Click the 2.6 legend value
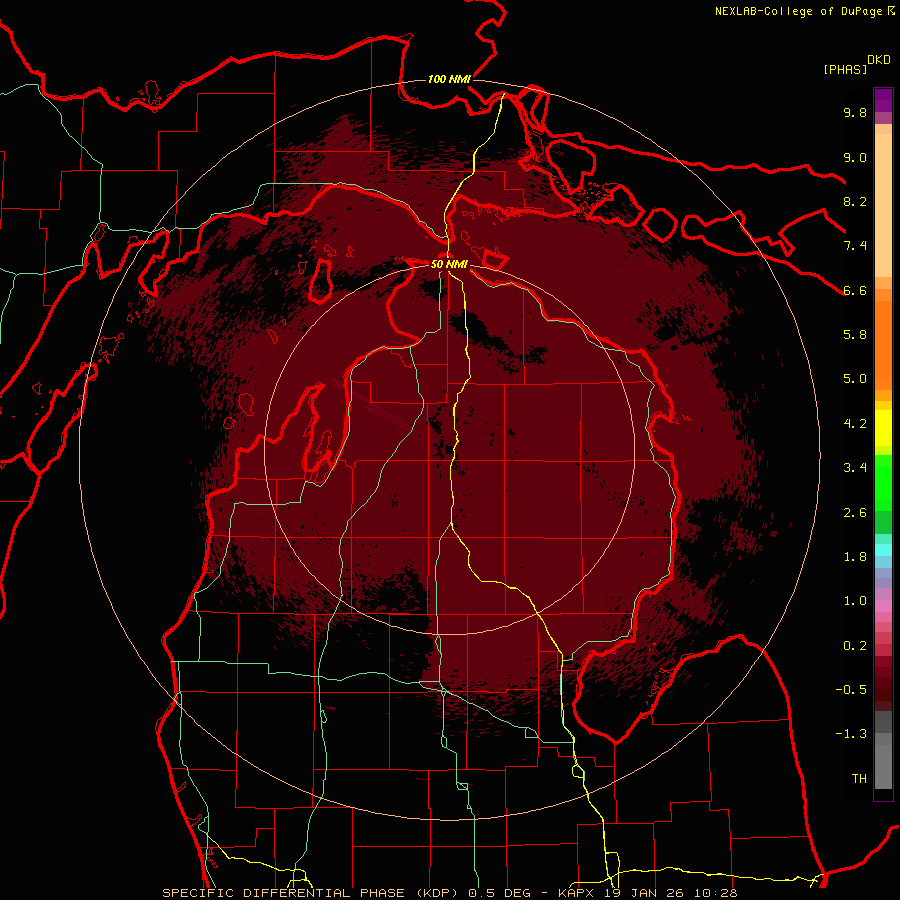This screenshot has width=900, height=900. 855,513
